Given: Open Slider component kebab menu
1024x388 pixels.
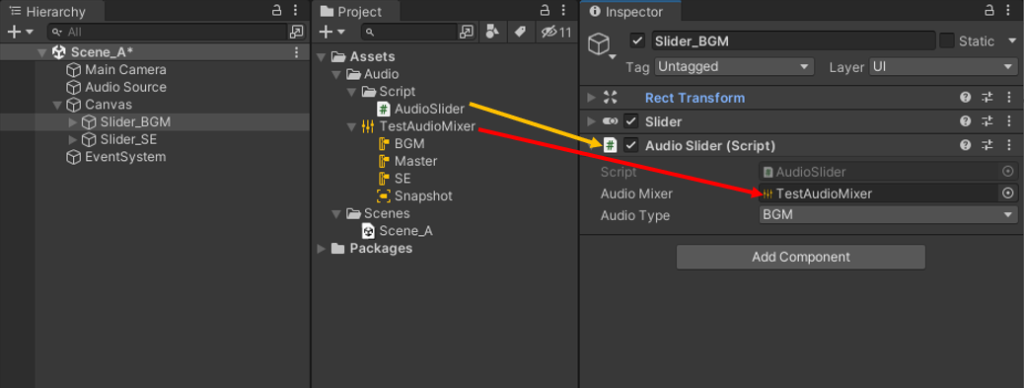Looking at the screenshot, I should (1009, 121).
